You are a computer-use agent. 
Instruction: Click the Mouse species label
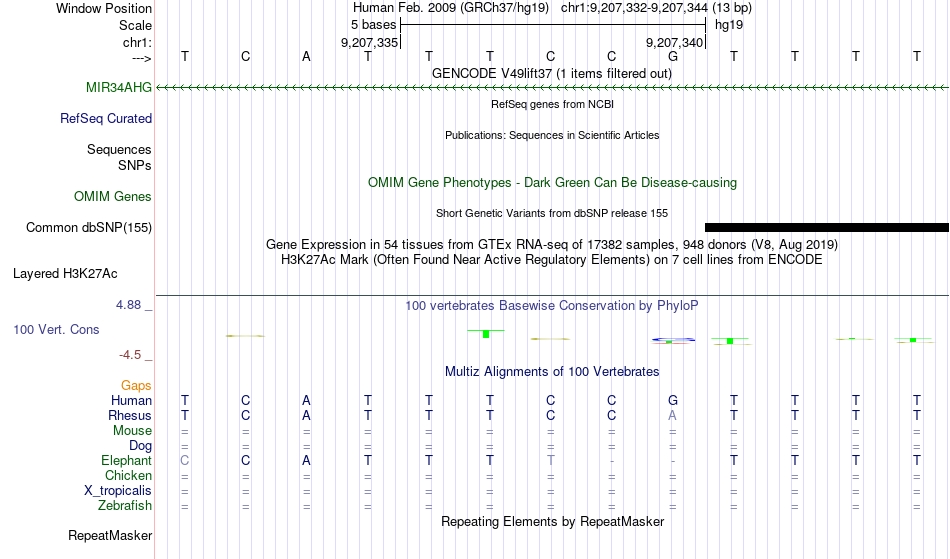click(x=132, y=431)
